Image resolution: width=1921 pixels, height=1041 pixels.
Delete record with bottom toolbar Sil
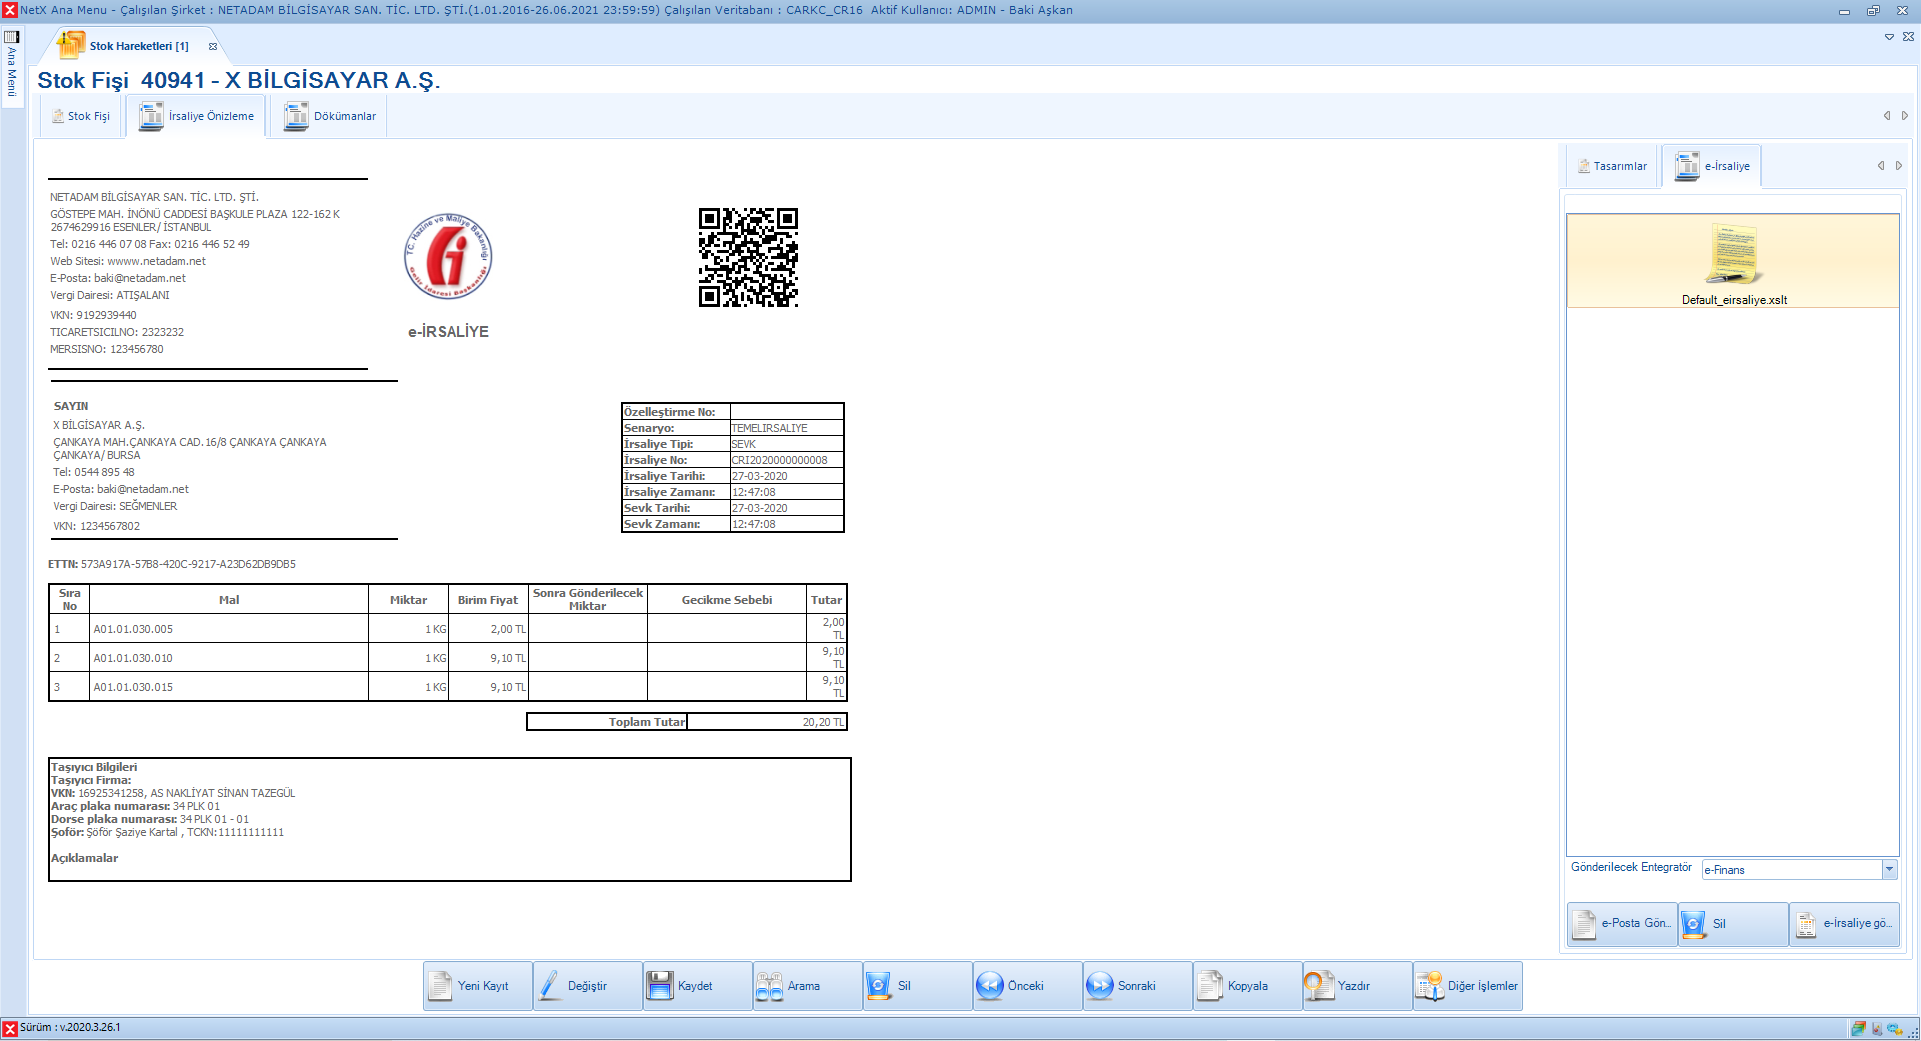click(917, 986)
